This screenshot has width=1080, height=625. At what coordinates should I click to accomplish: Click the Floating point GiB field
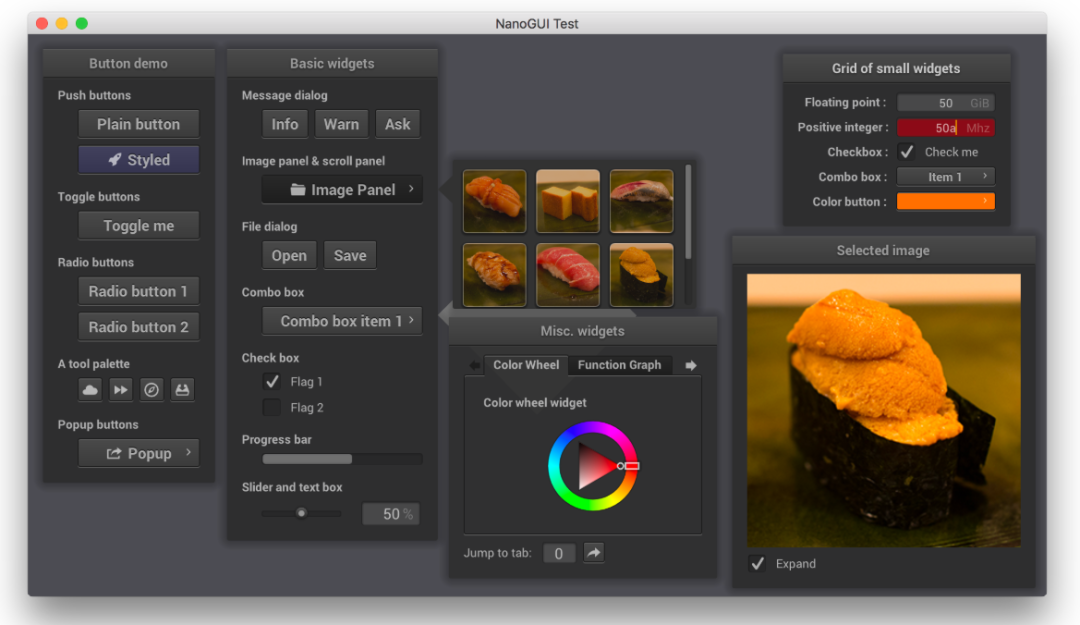[946, 103]
